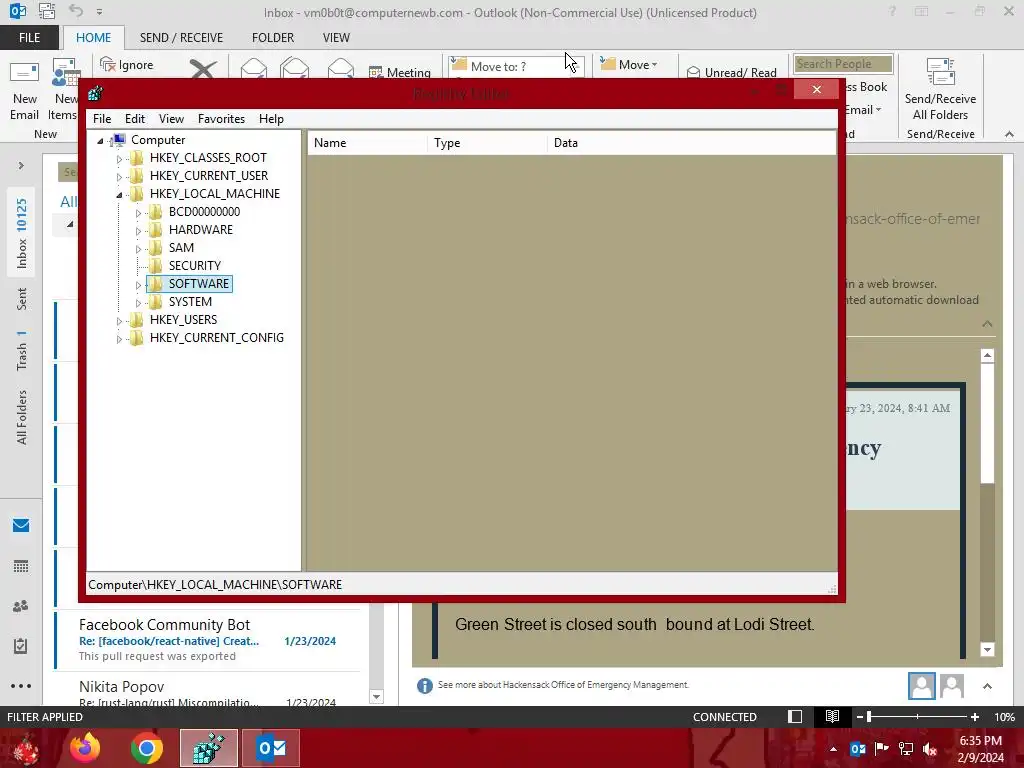The height and width of the screenshot is (768, 1024).
Task: Click Ignore button in Outlook ribbon
Action: (x=127, y=65)
